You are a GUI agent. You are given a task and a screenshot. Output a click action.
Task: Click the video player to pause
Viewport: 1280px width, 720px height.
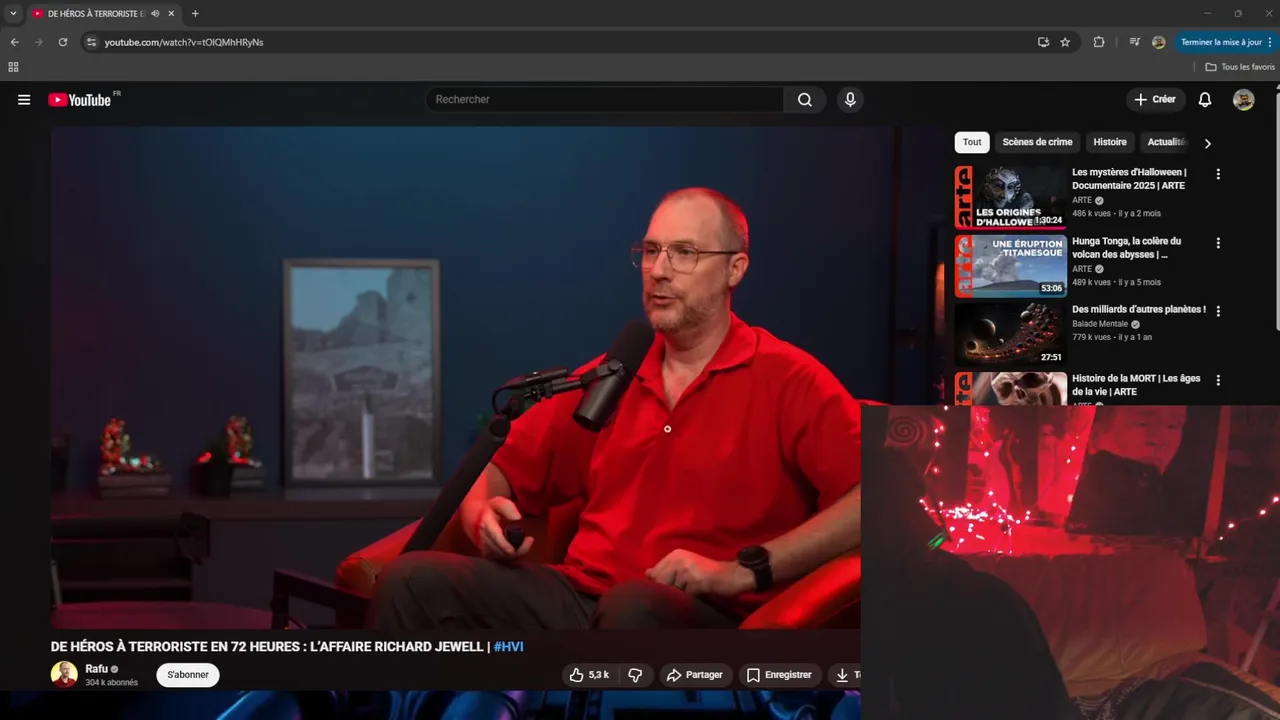[x=455, y=378]
